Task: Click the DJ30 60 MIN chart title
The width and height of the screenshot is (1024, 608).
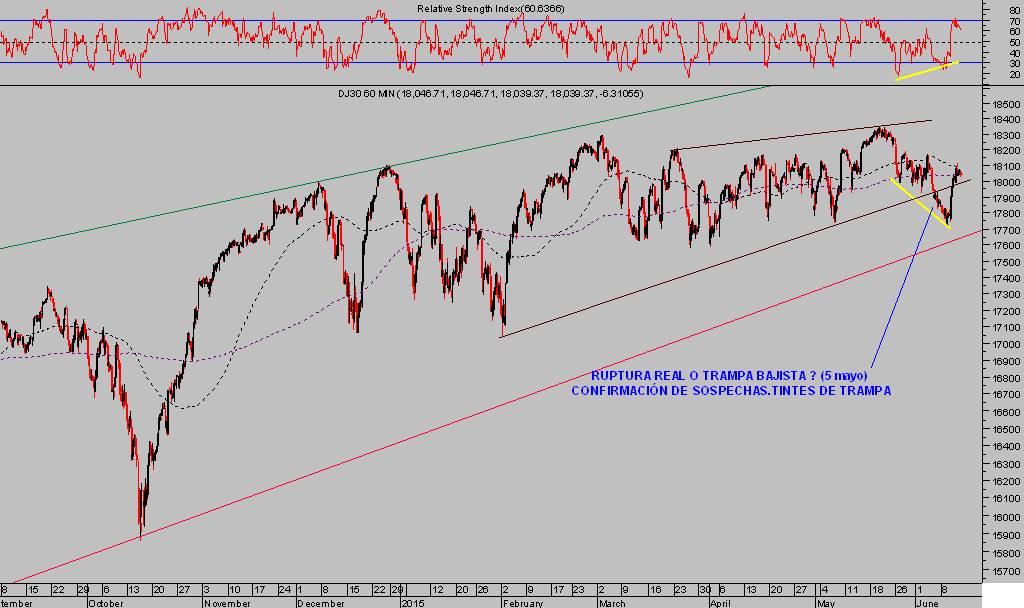Action: pyautogui.click(x=490, y=93)
